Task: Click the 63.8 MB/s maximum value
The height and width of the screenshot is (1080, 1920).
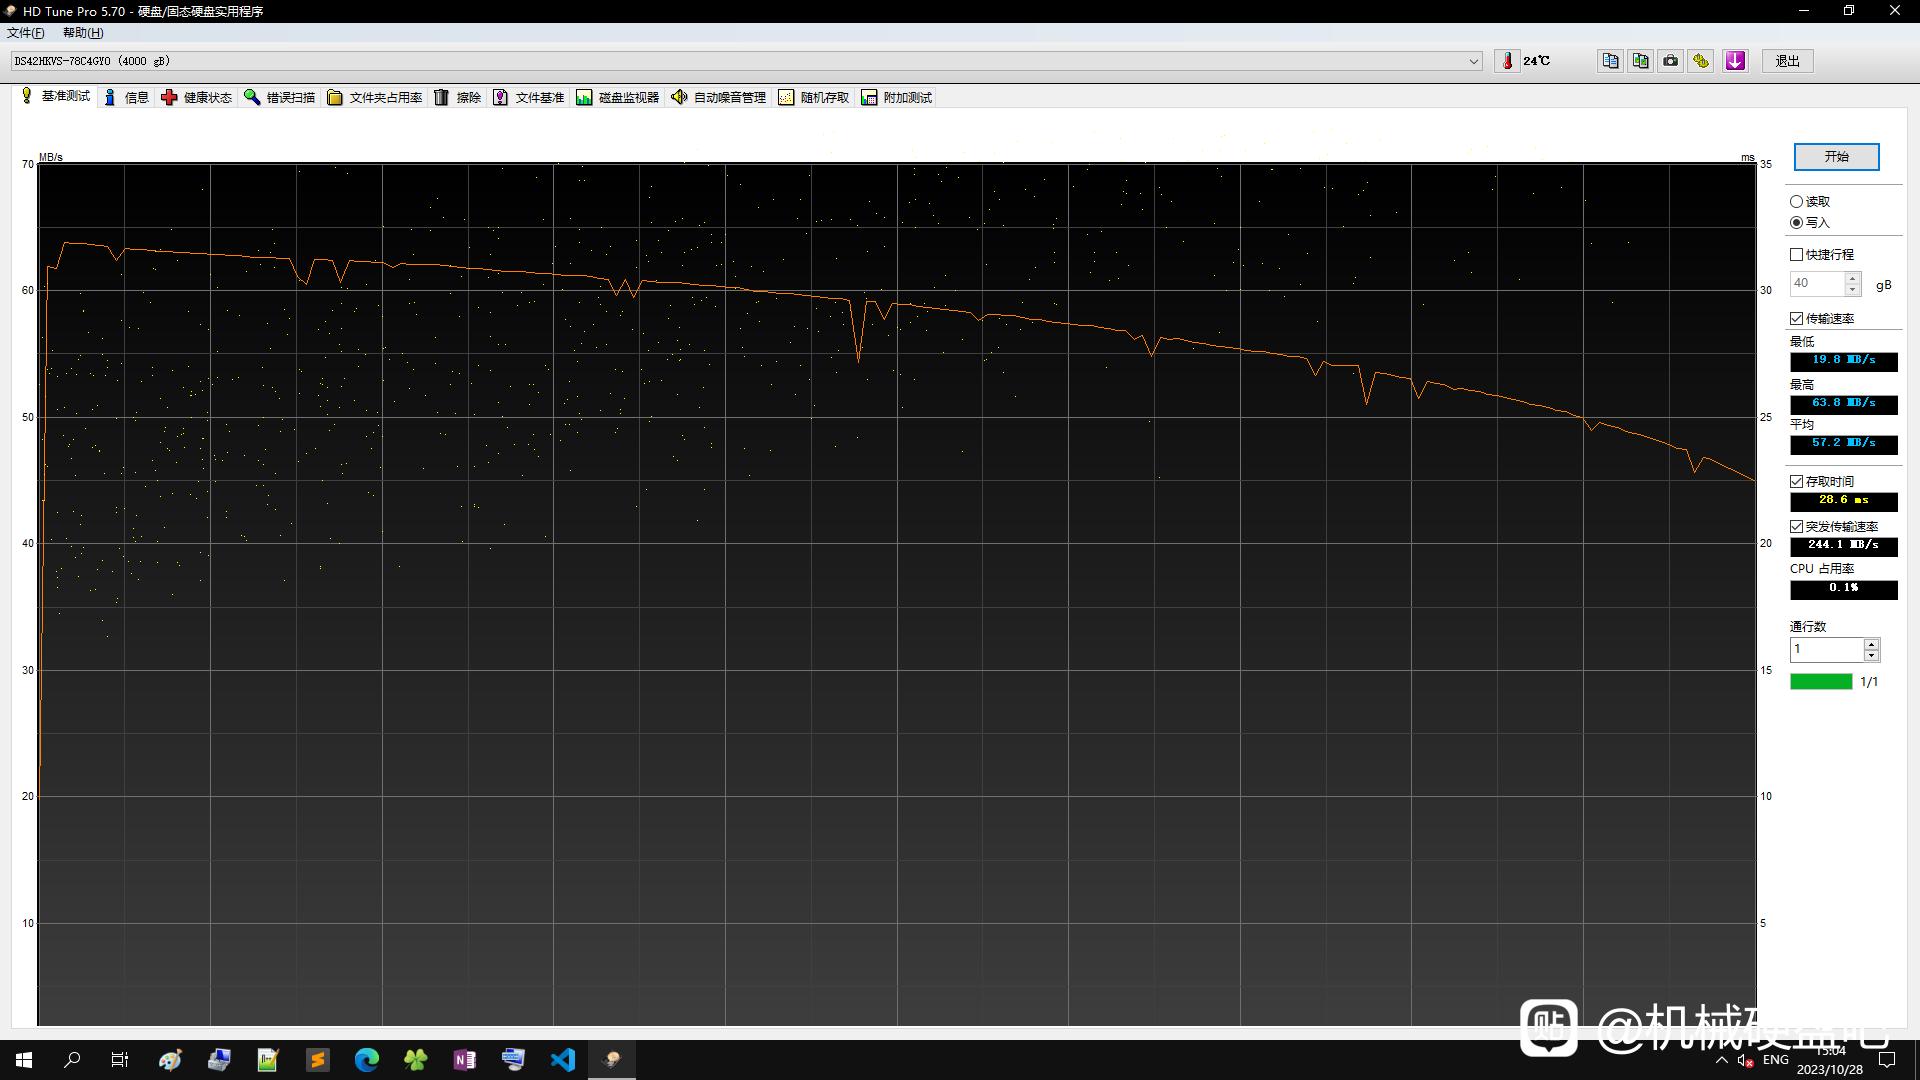Action: tap(1843, 403)
